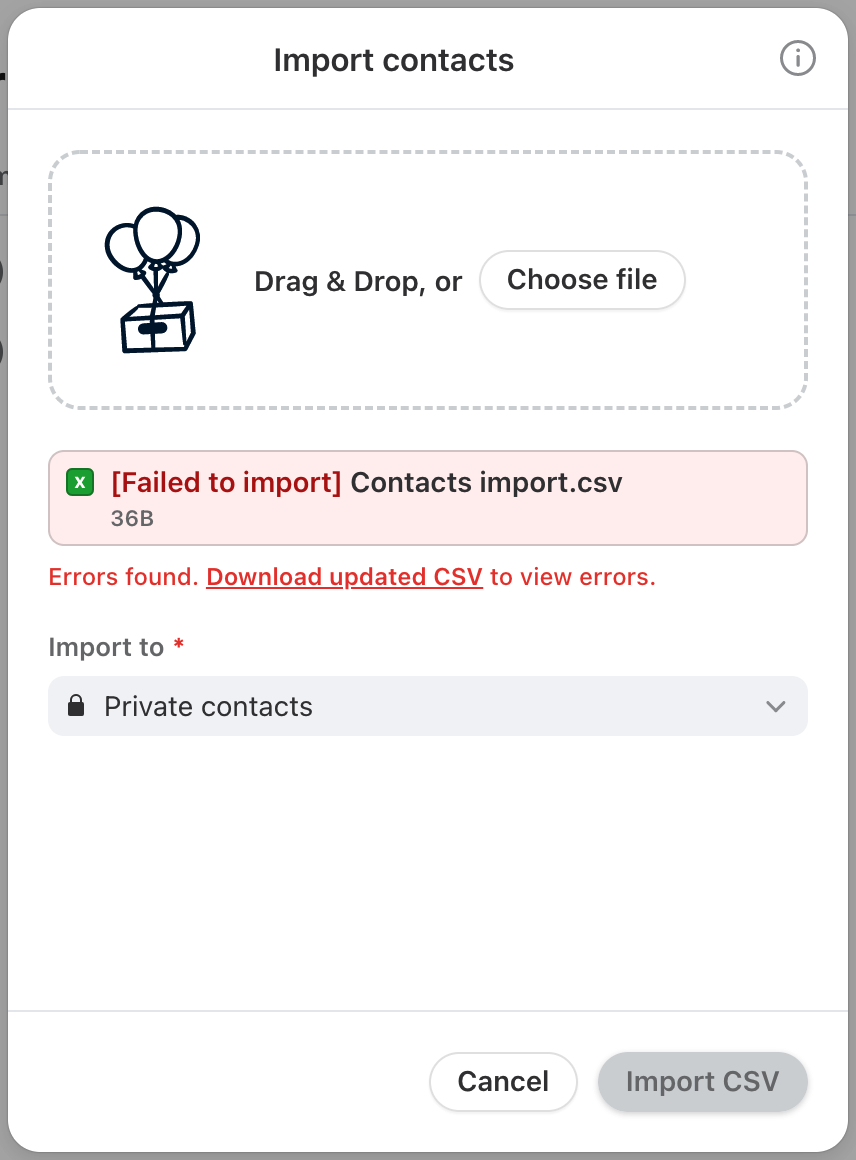Click the Import contacts dialog title
856x1160 pixels.
(x=394, y=60)
